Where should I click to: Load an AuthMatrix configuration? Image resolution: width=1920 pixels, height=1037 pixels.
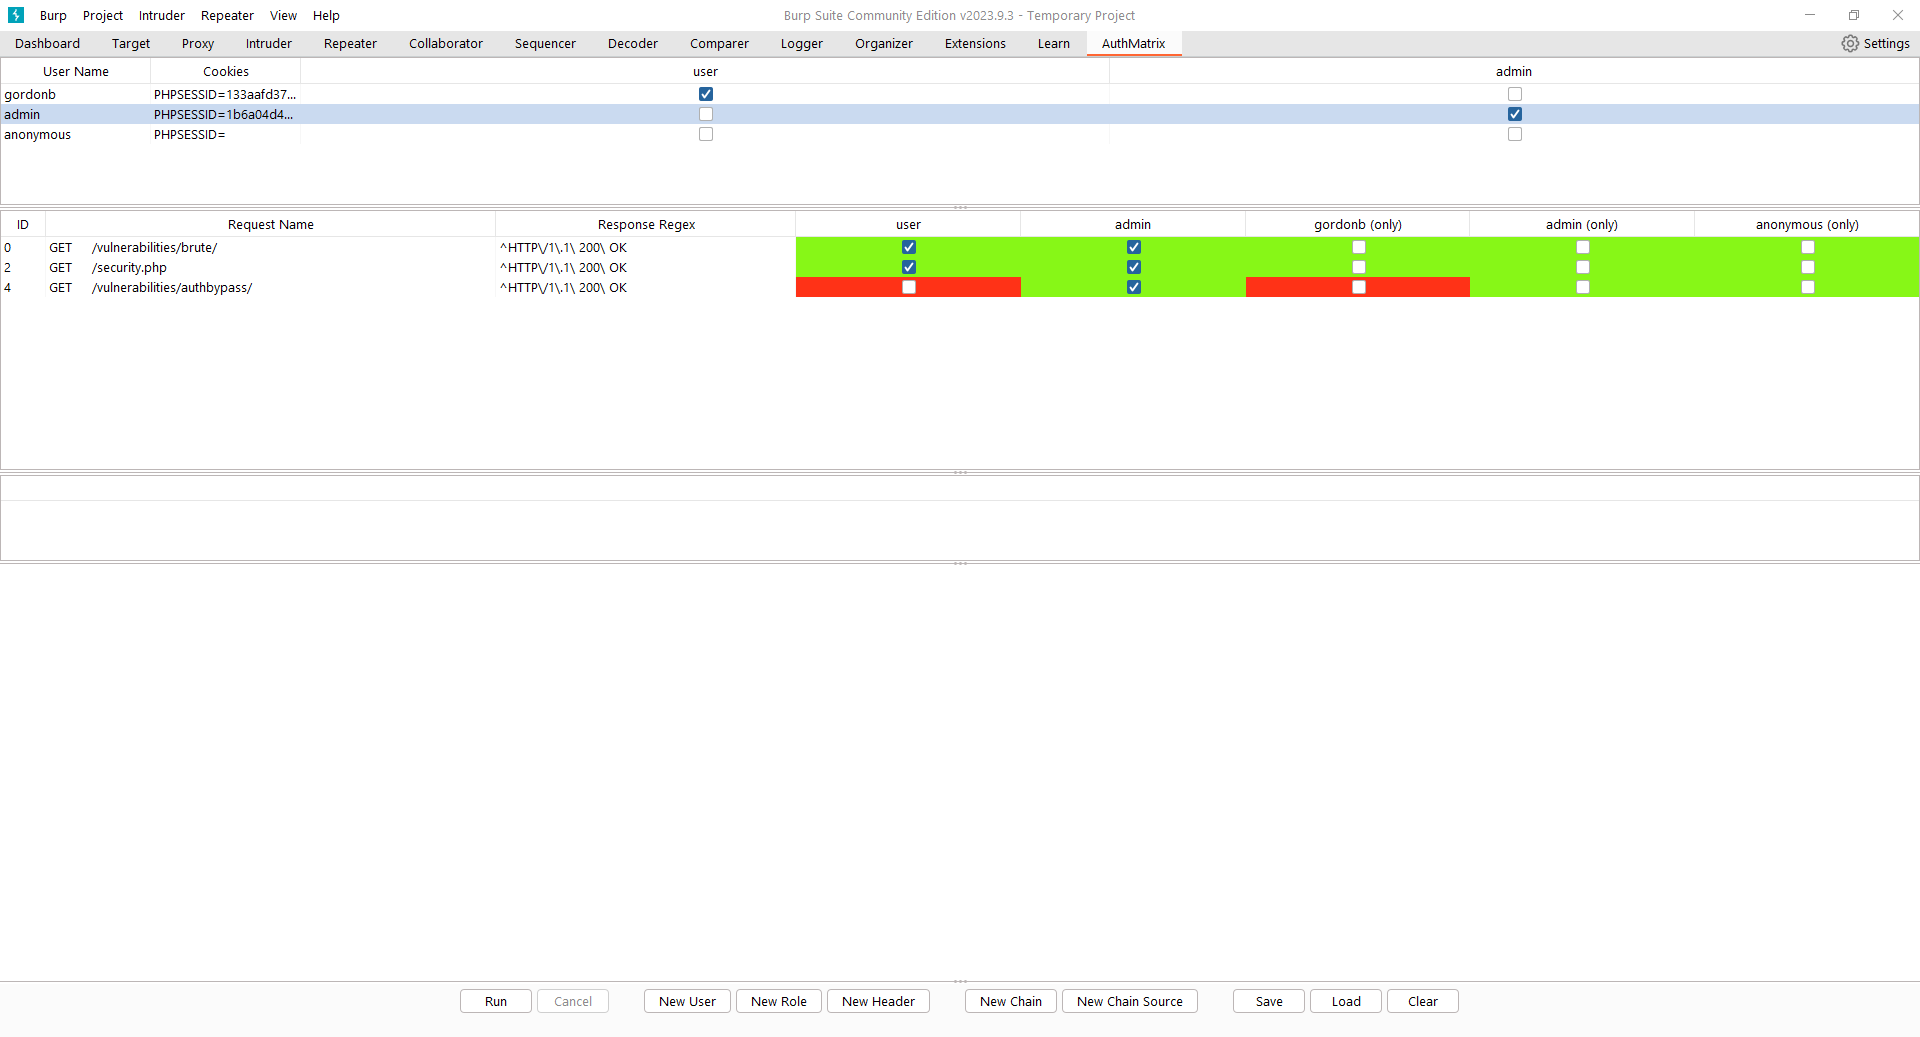click(x=1346, y=1001)
